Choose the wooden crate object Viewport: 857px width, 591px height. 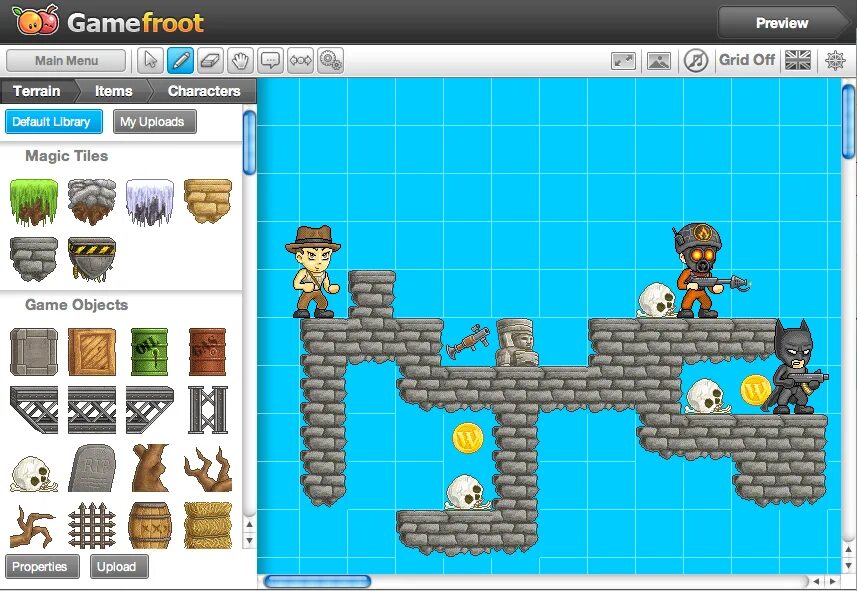coord(92,352)
